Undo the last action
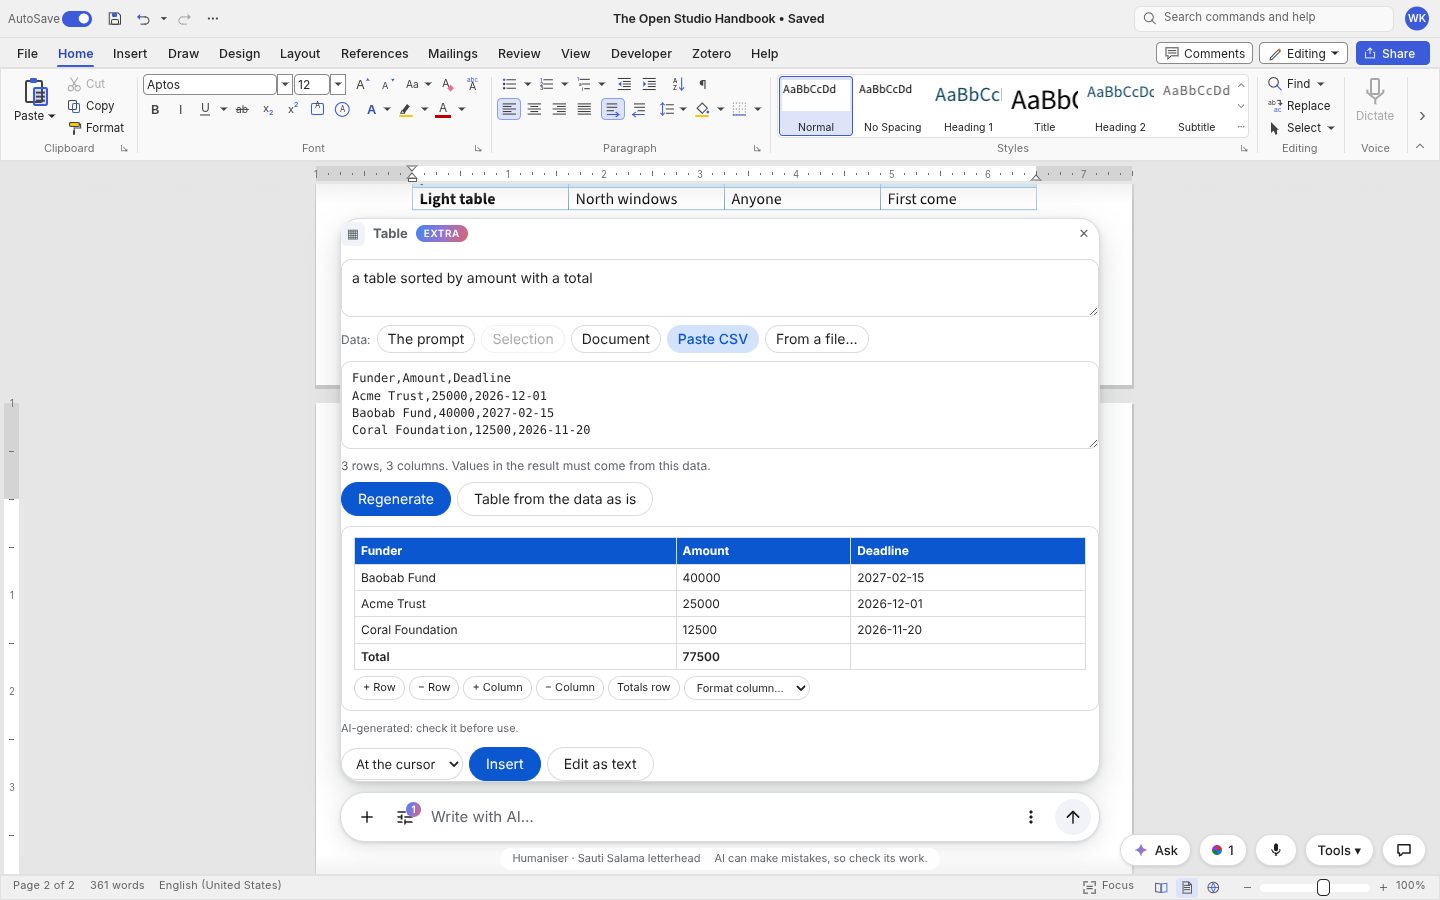The height and width of the screenshot is (900, 1440). point(143,18)
